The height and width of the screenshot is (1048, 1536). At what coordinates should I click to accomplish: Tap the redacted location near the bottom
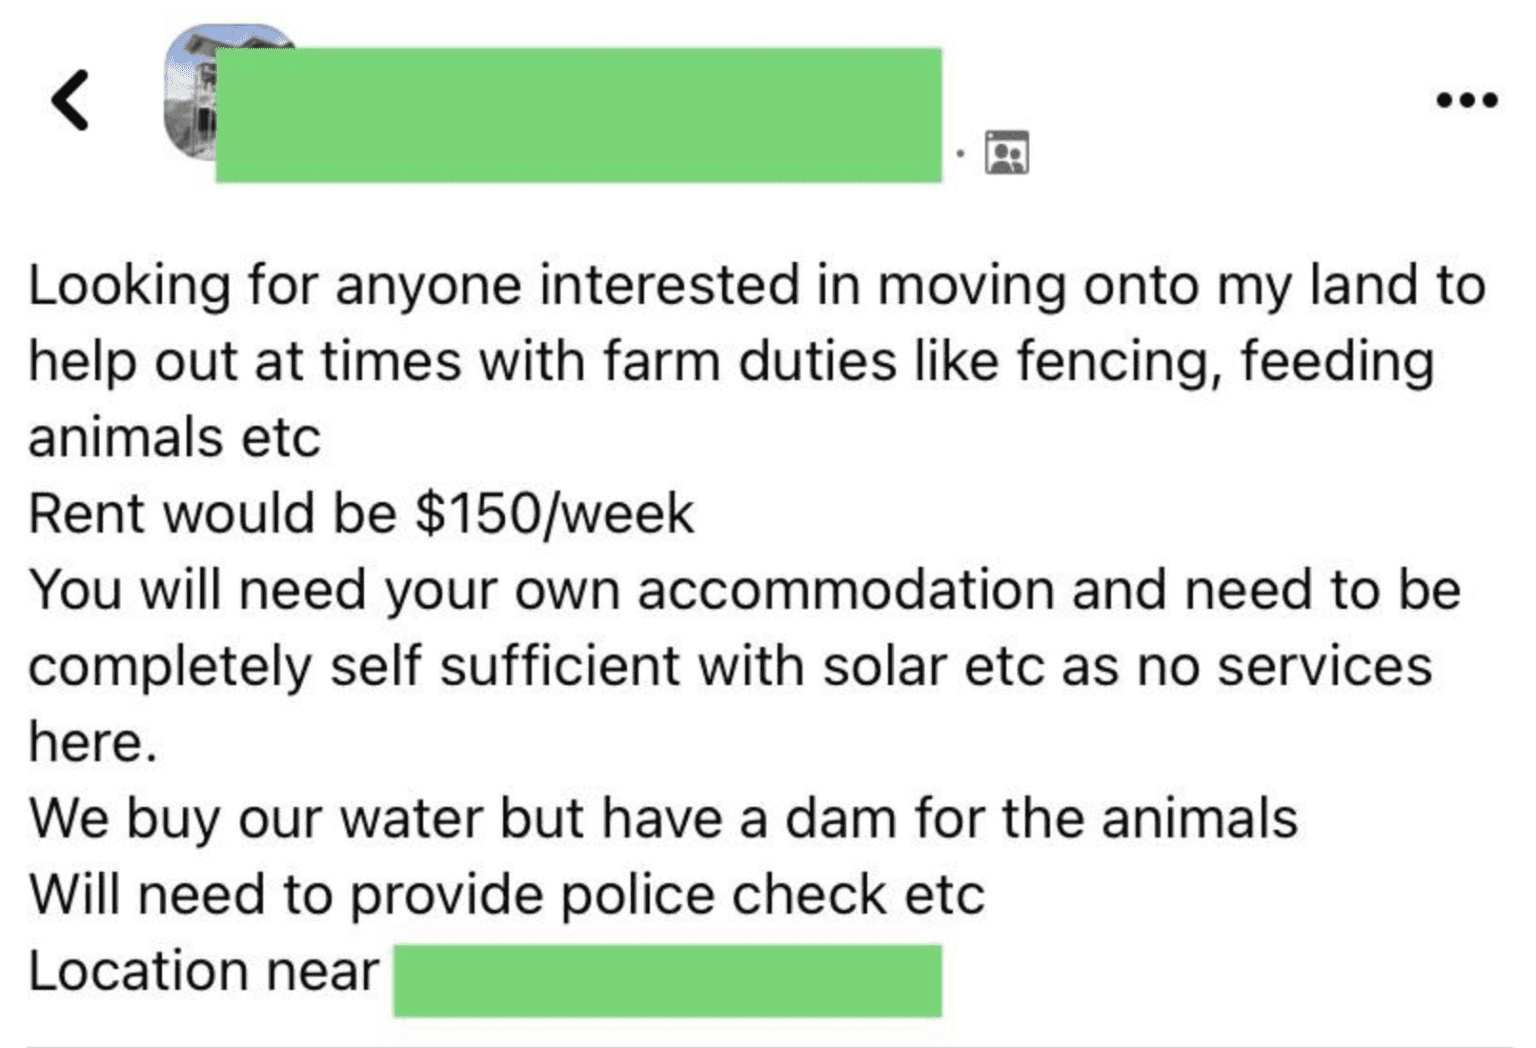click(x=667, y=980)
